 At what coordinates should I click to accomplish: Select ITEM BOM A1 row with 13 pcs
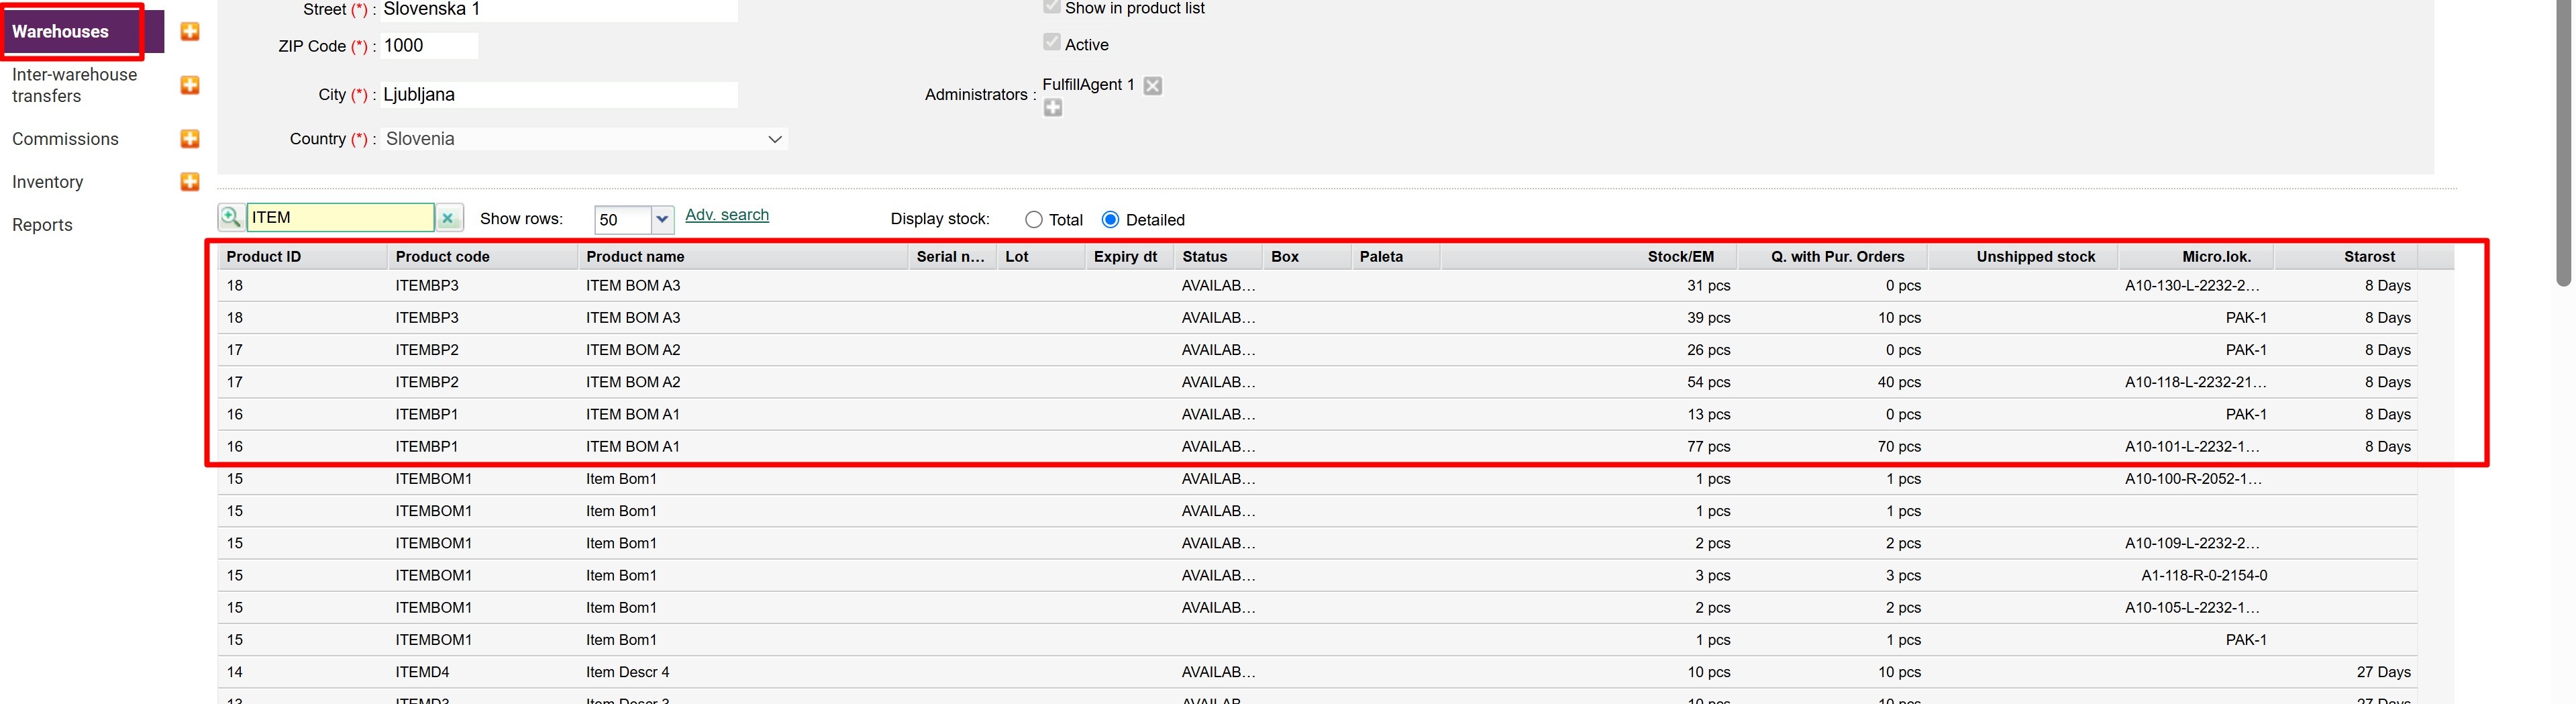click(1317, 414)
